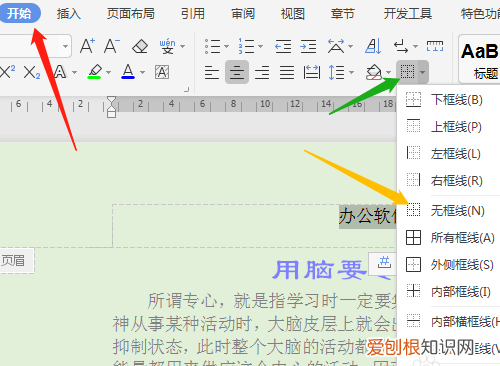
Task: Click the character border icon
Action: [x=162, y=72]
